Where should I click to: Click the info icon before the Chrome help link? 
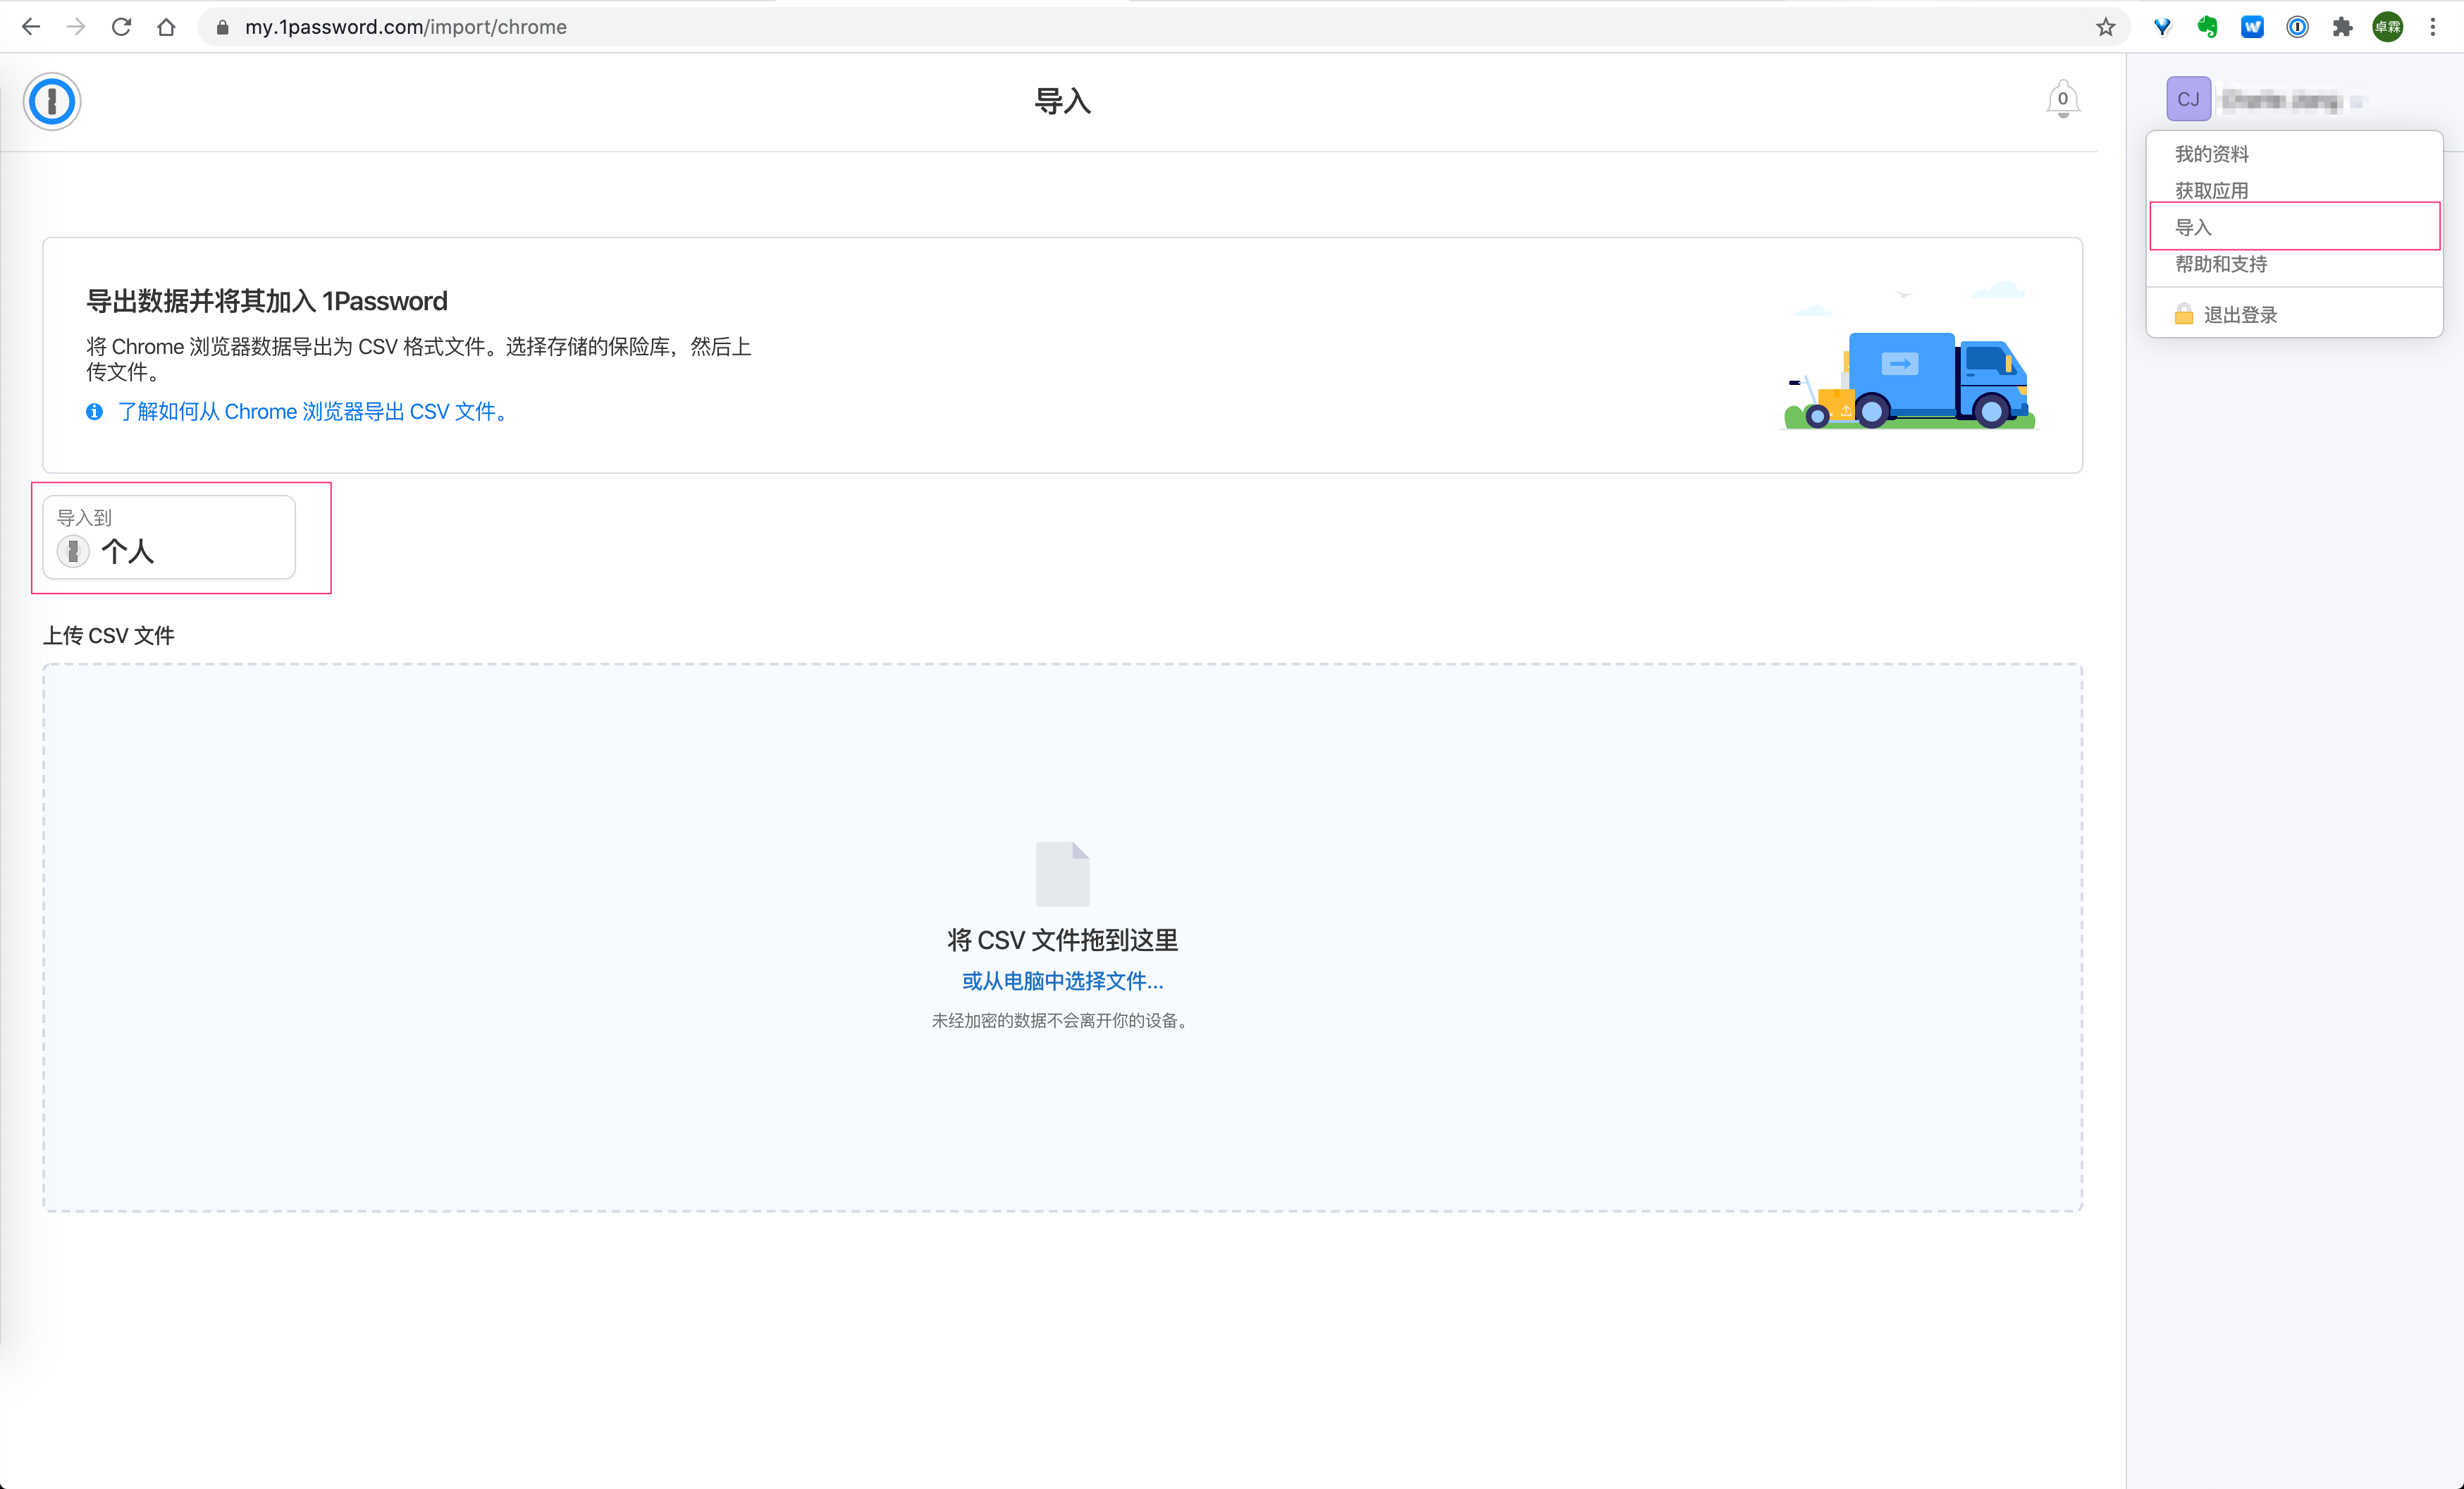coord(95,412)
